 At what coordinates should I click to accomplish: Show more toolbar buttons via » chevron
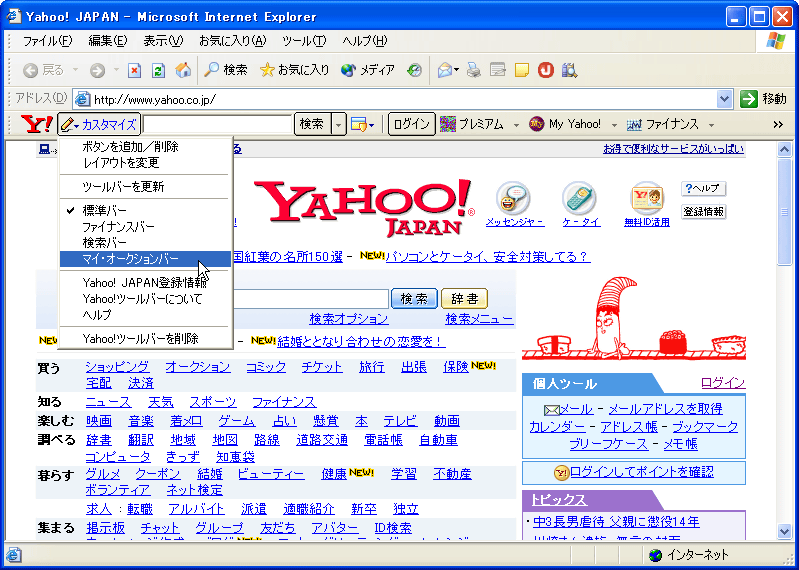778,124
